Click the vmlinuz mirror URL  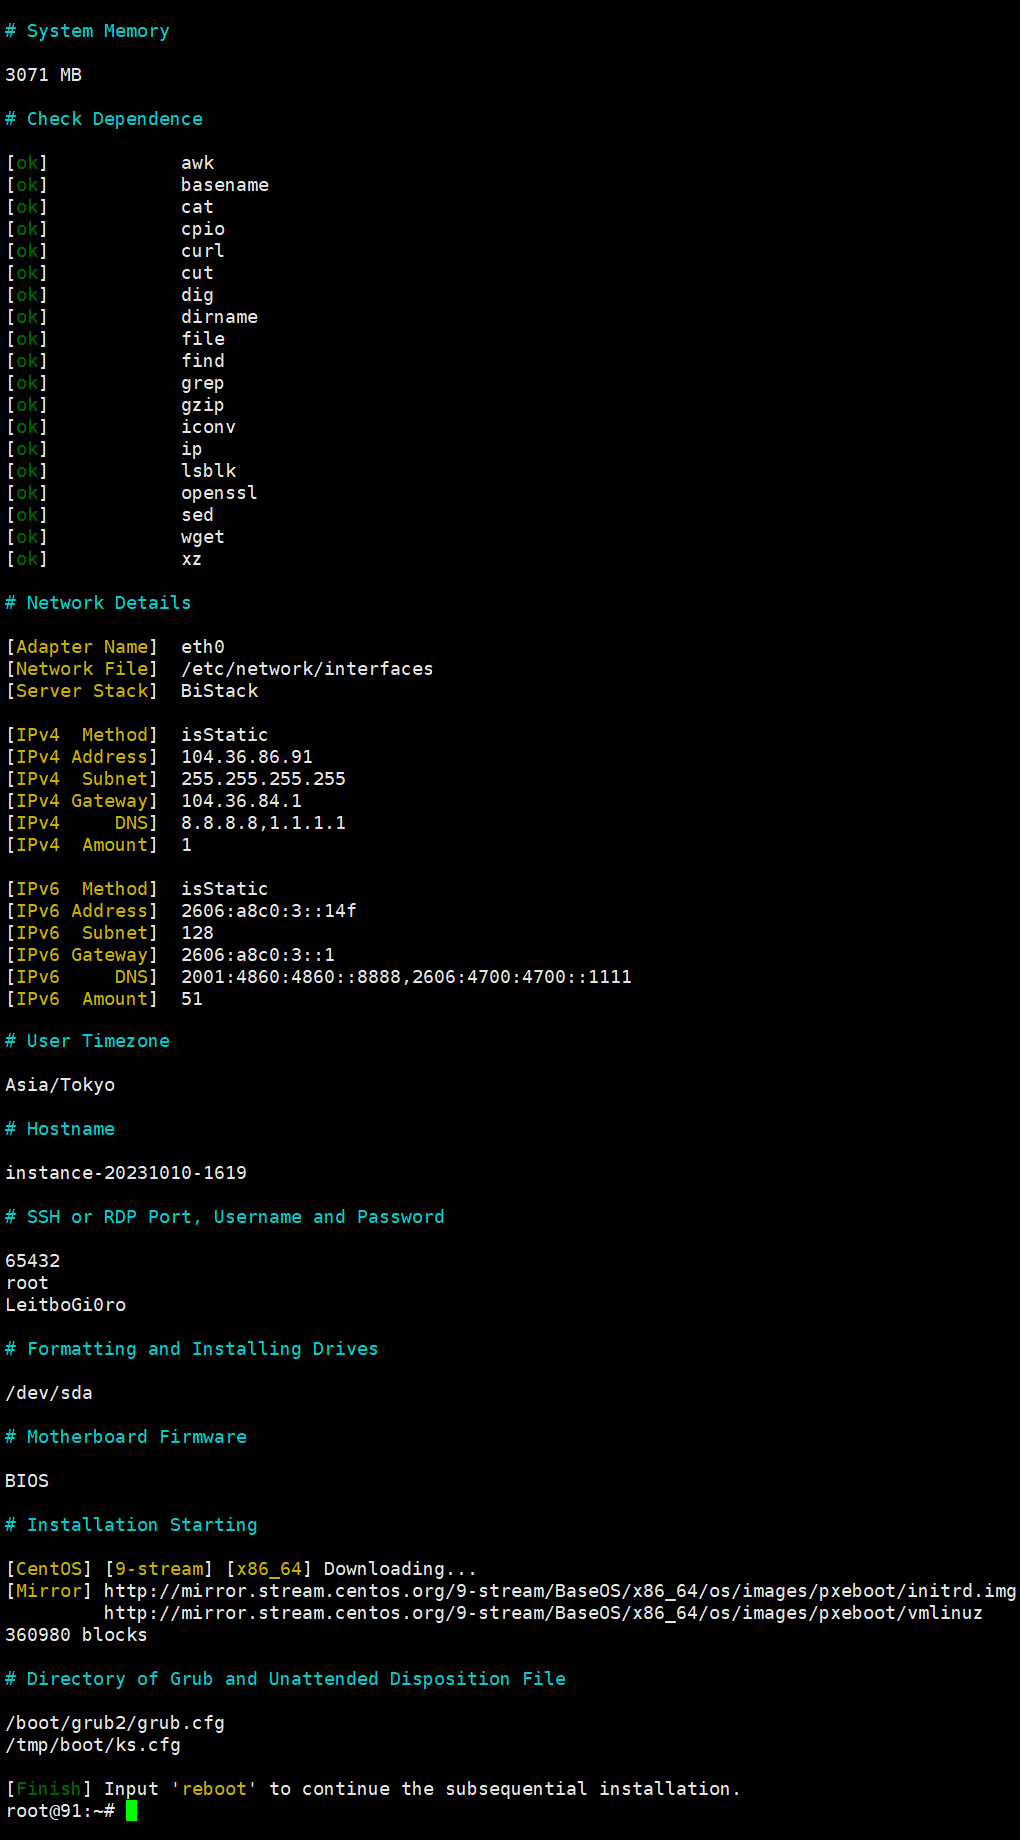coord(543,1613)
